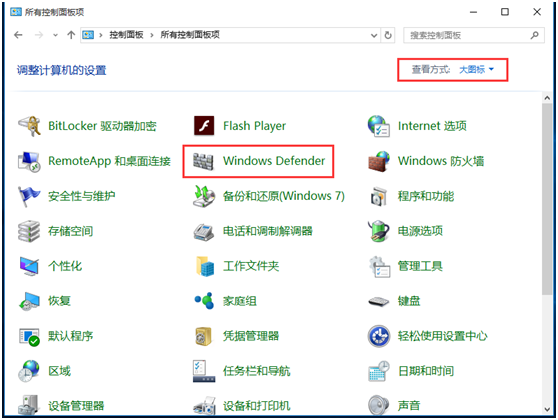Open Internet 选项 globe icon

coord(379,126)
